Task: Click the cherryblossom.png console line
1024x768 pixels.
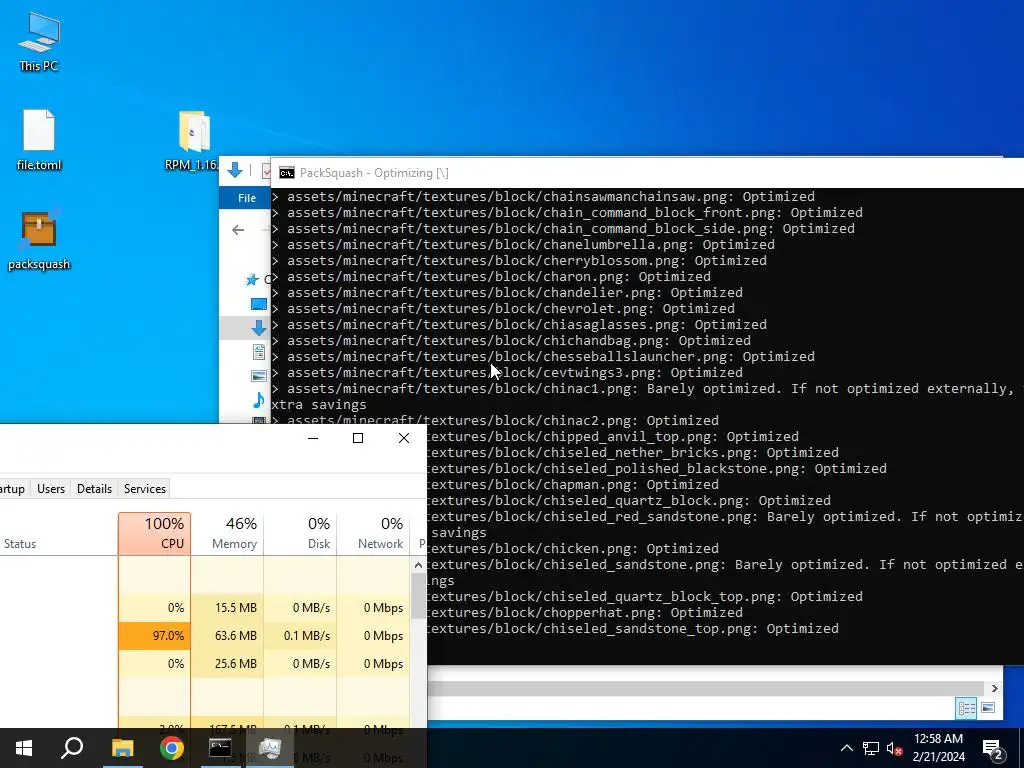Action: tap(519, 261)
